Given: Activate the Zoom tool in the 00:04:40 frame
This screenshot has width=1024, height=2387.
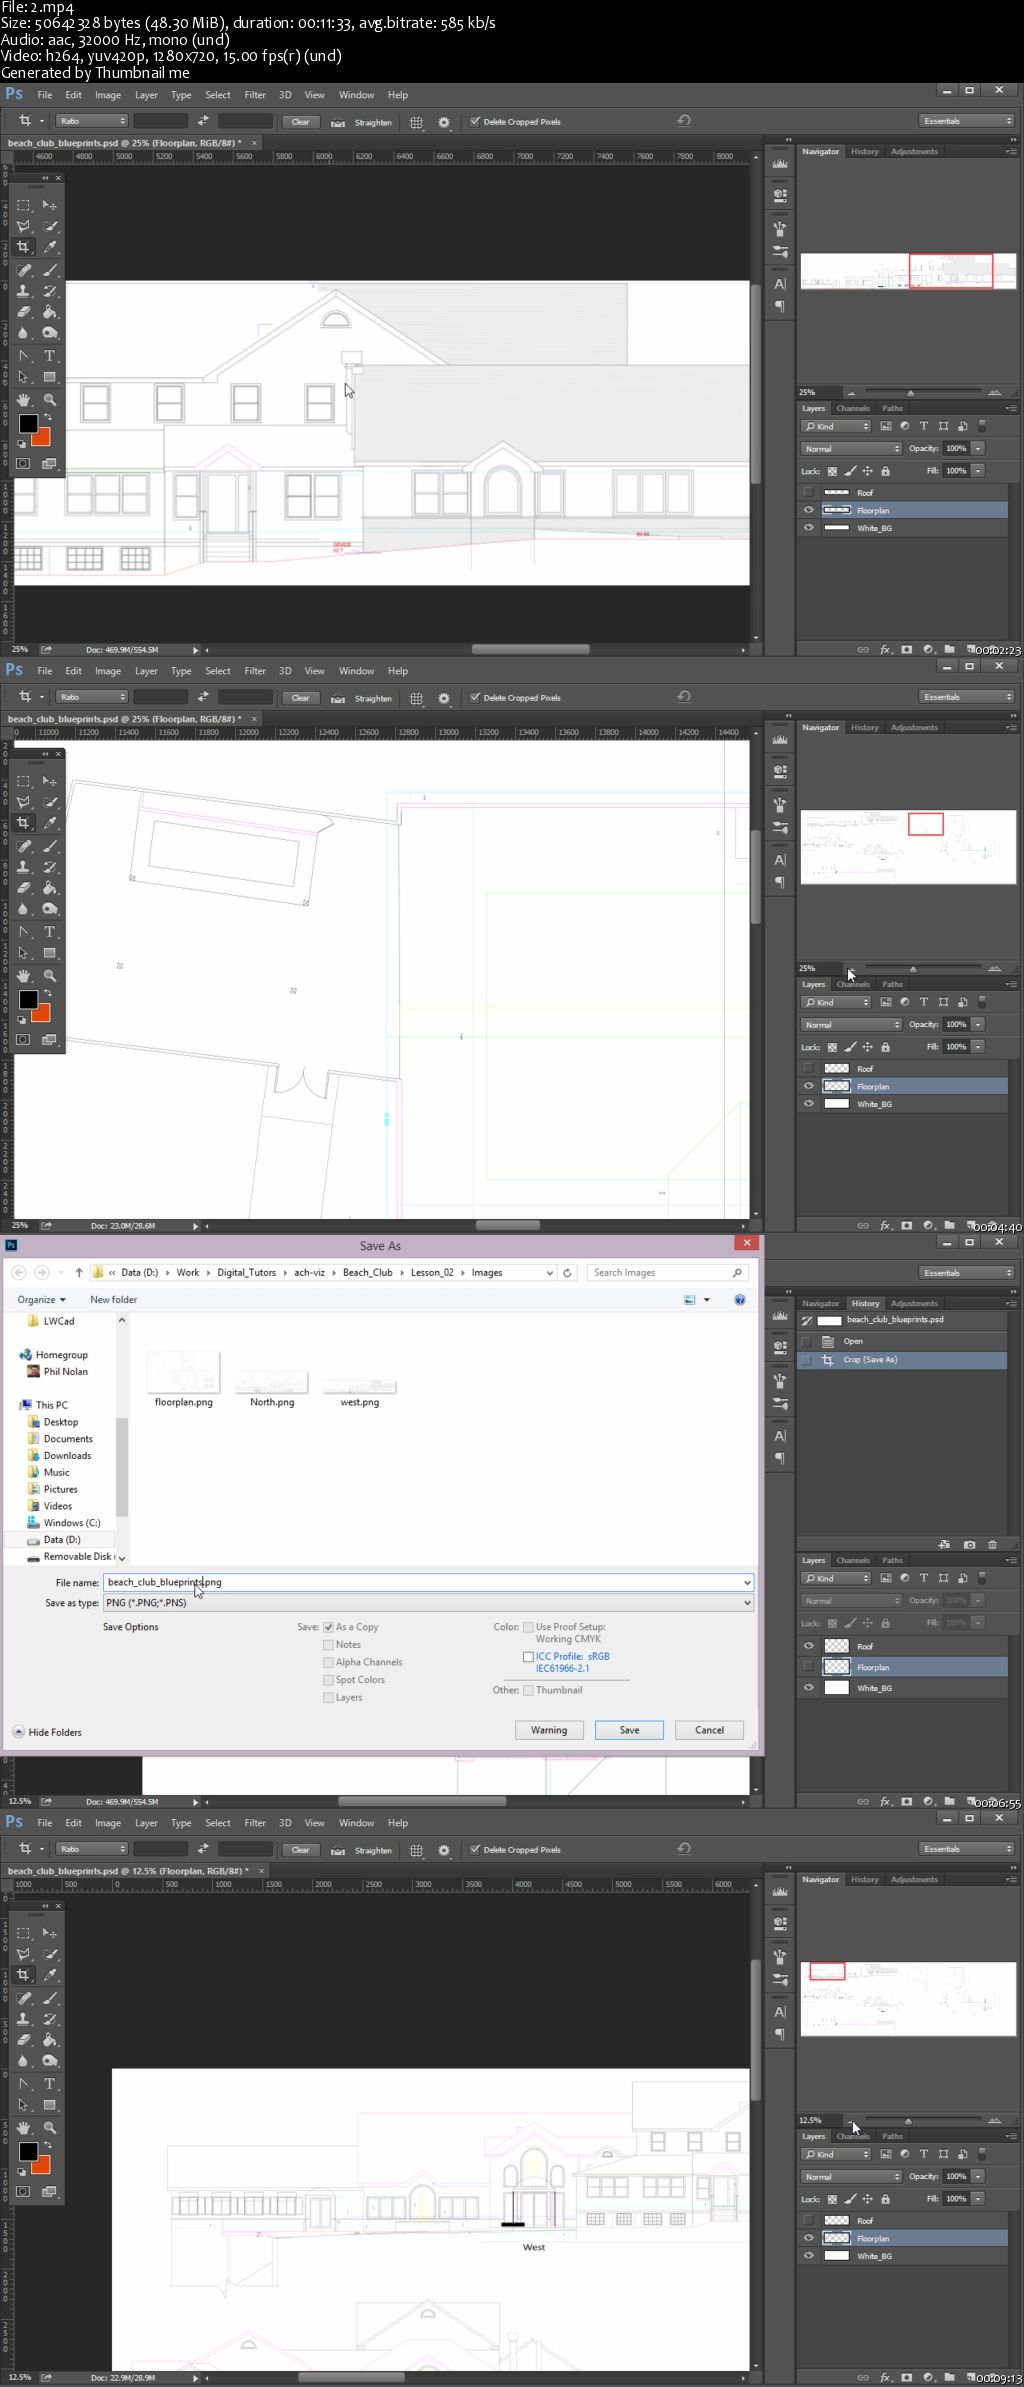Looking at the screenshot, I should tap(49, 975).
